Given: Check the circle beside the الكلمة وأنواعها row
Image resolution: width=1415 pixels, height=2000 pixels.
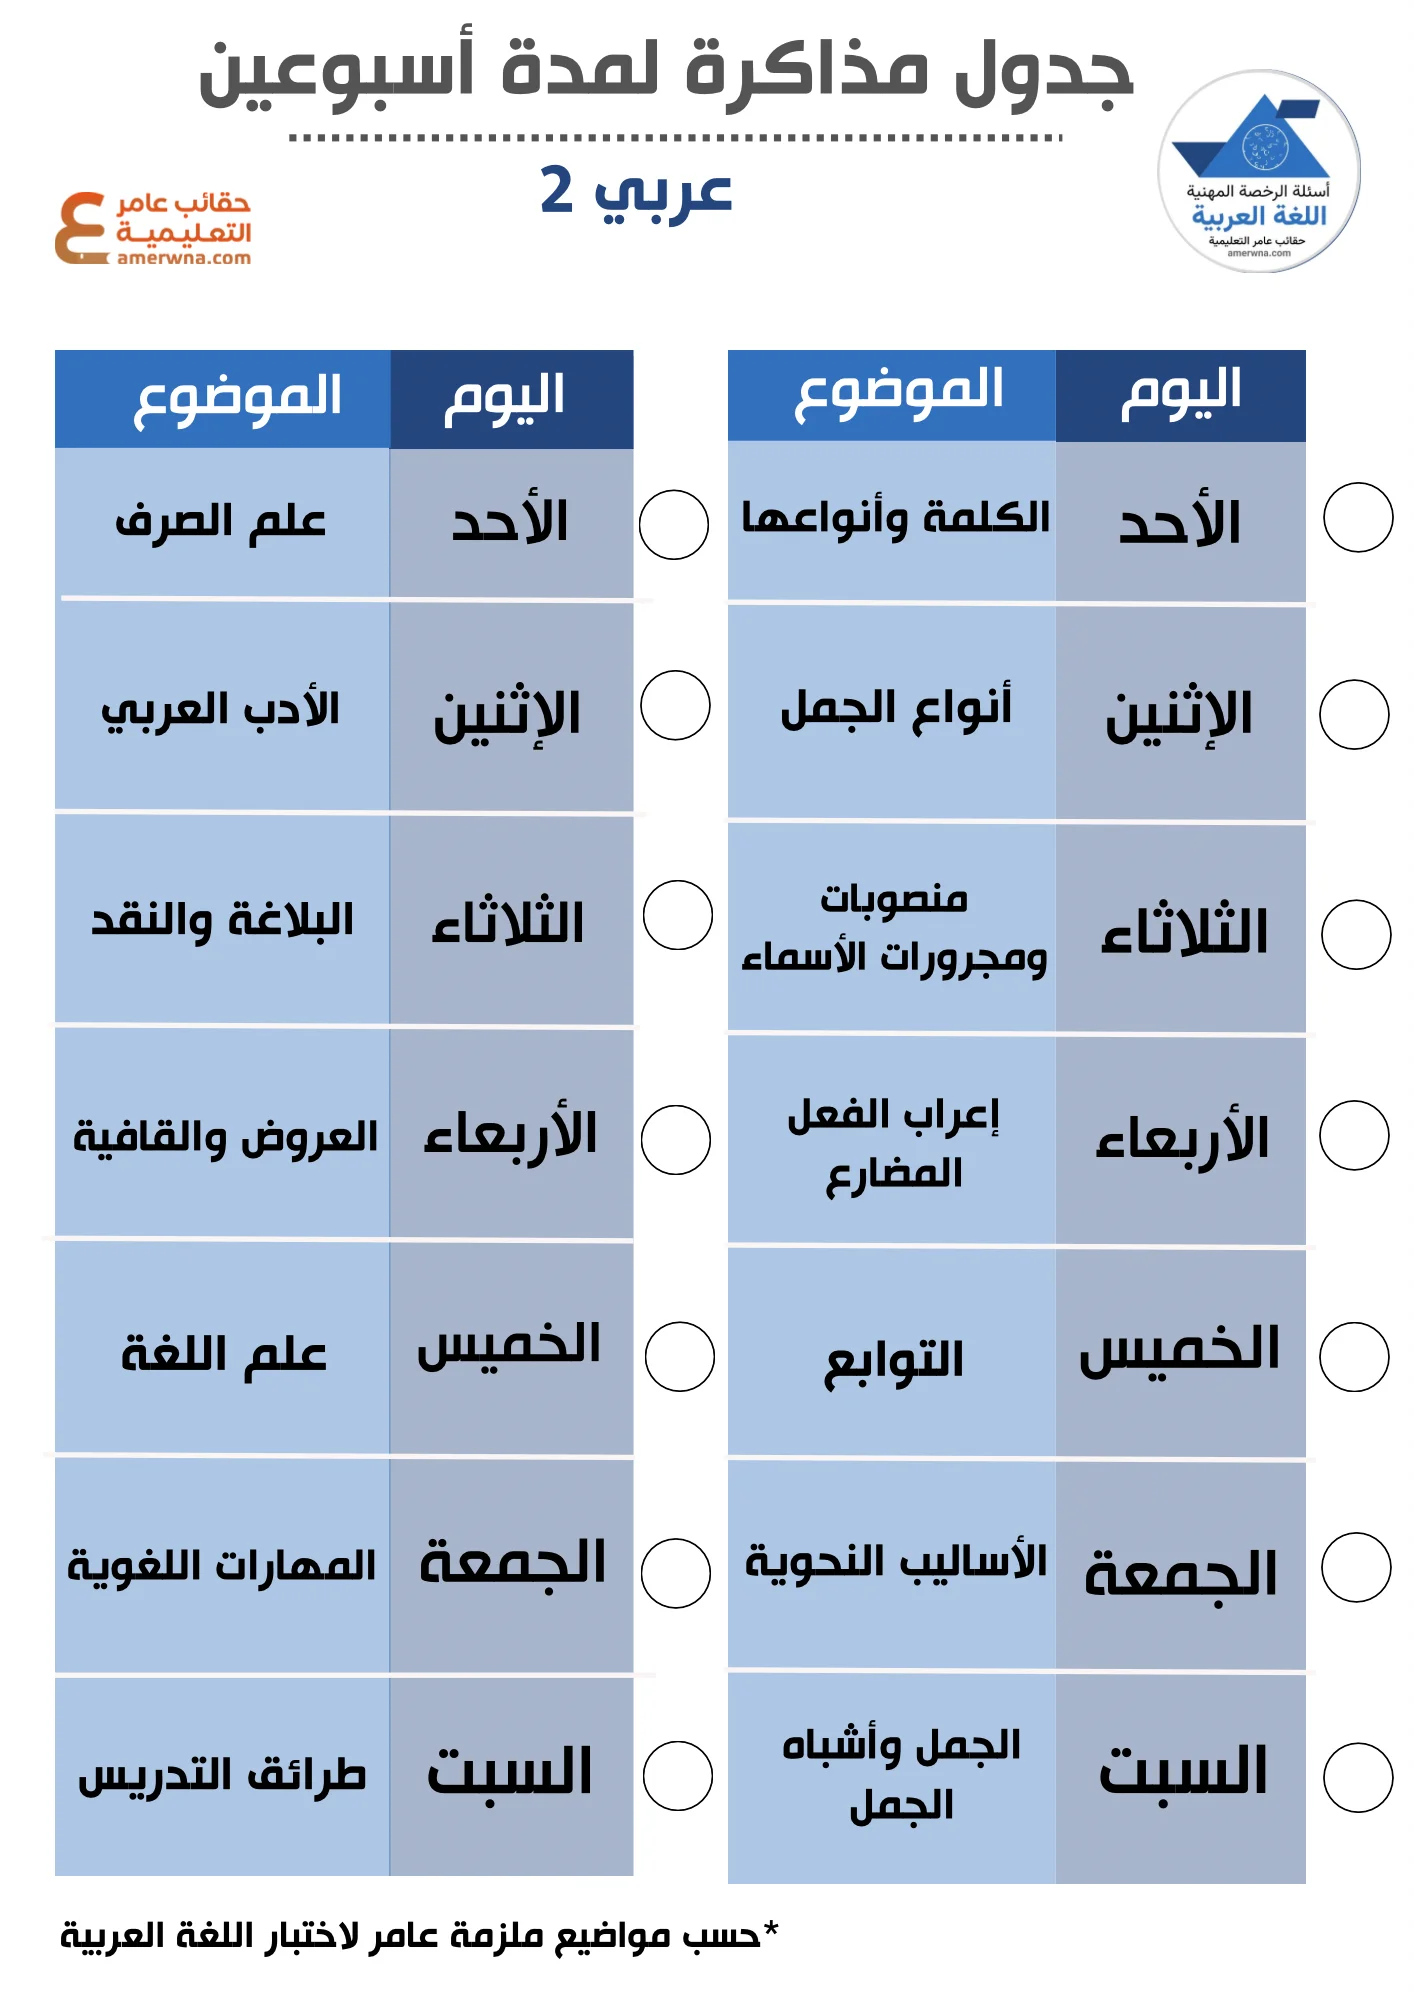Looking at the screenshot, I should [1357, 517].
